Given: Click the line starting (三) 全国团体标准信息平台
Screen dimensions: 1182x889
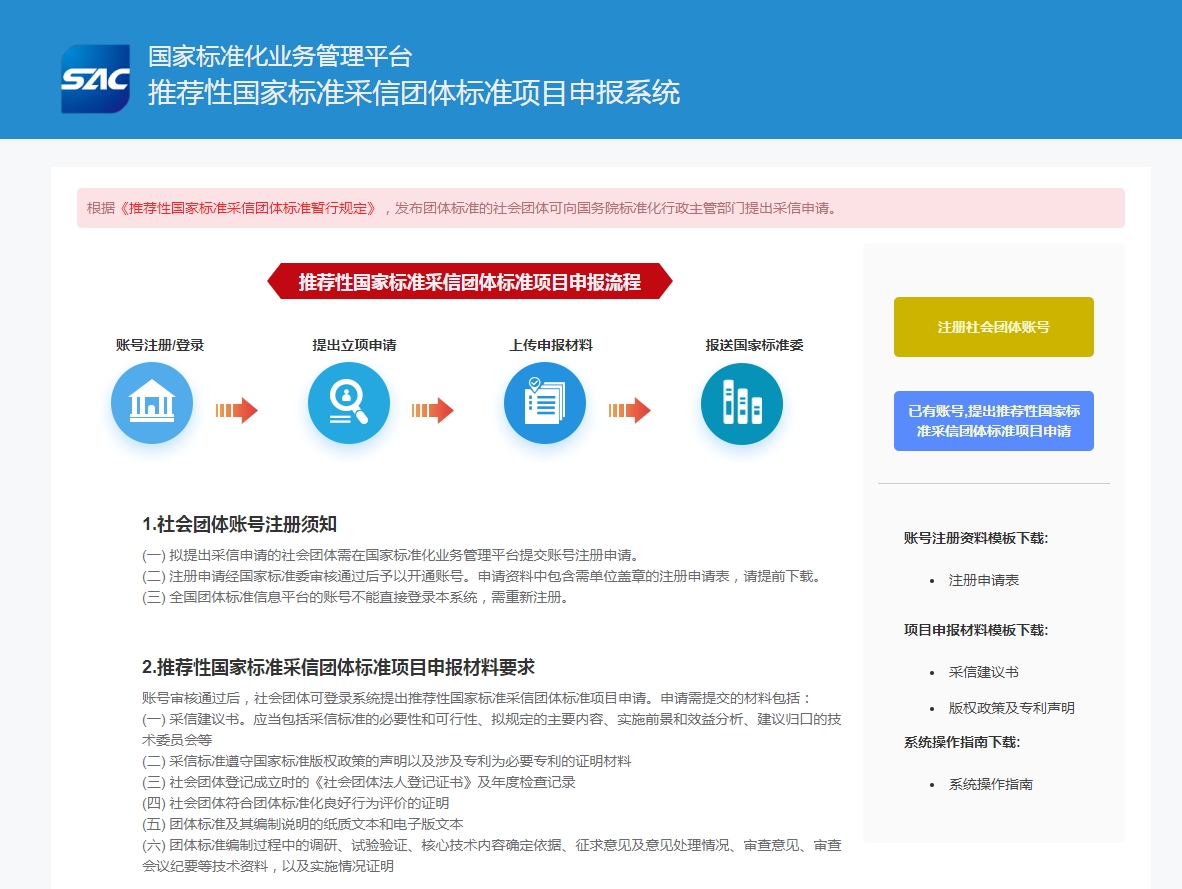Looking at the screenshot, I should coord(355,597).
